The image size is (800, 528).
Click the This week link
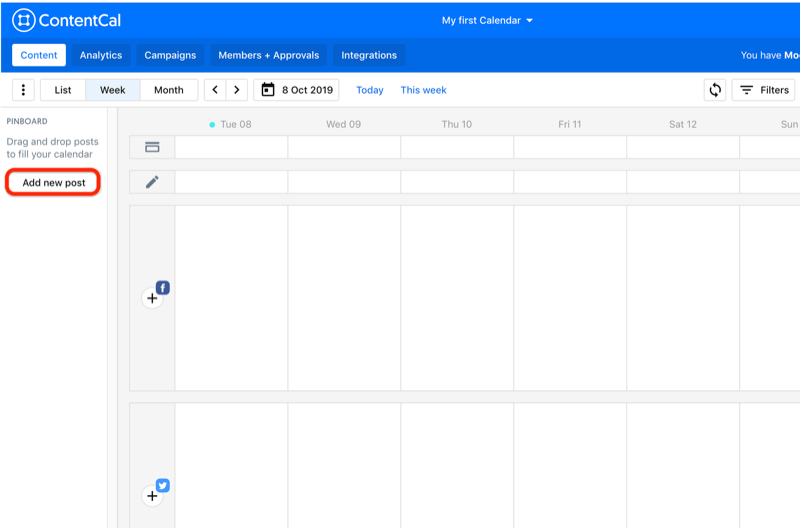pos(423,90)
